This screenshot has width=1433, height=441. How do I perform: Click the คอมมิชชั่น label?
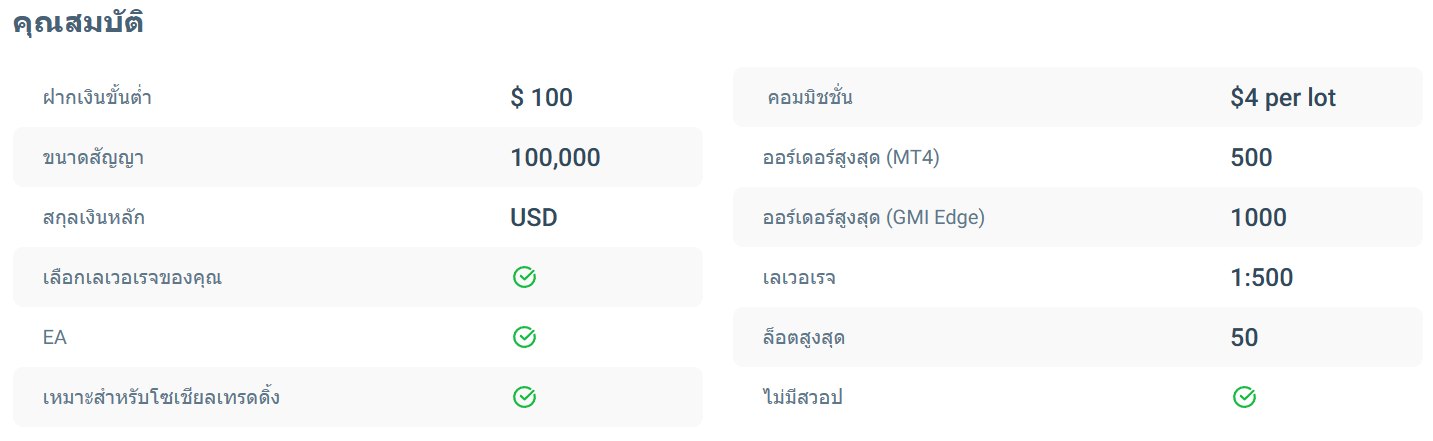click(x=810, y=98)
